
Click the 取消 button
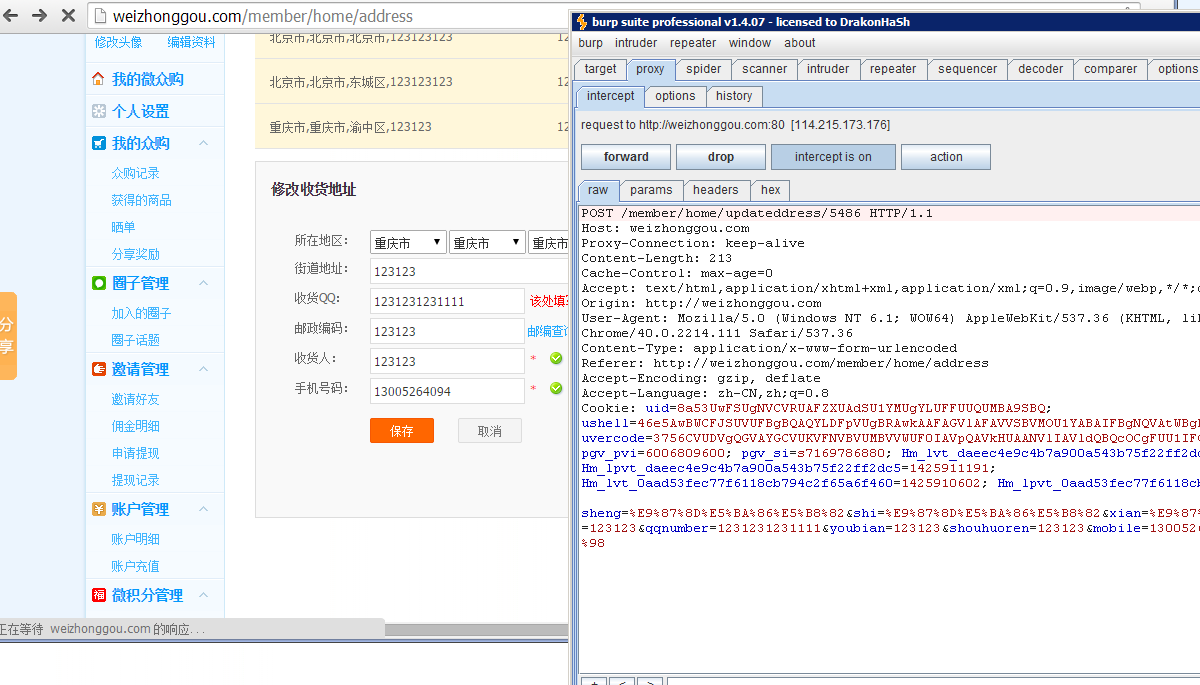click(490, 431)
